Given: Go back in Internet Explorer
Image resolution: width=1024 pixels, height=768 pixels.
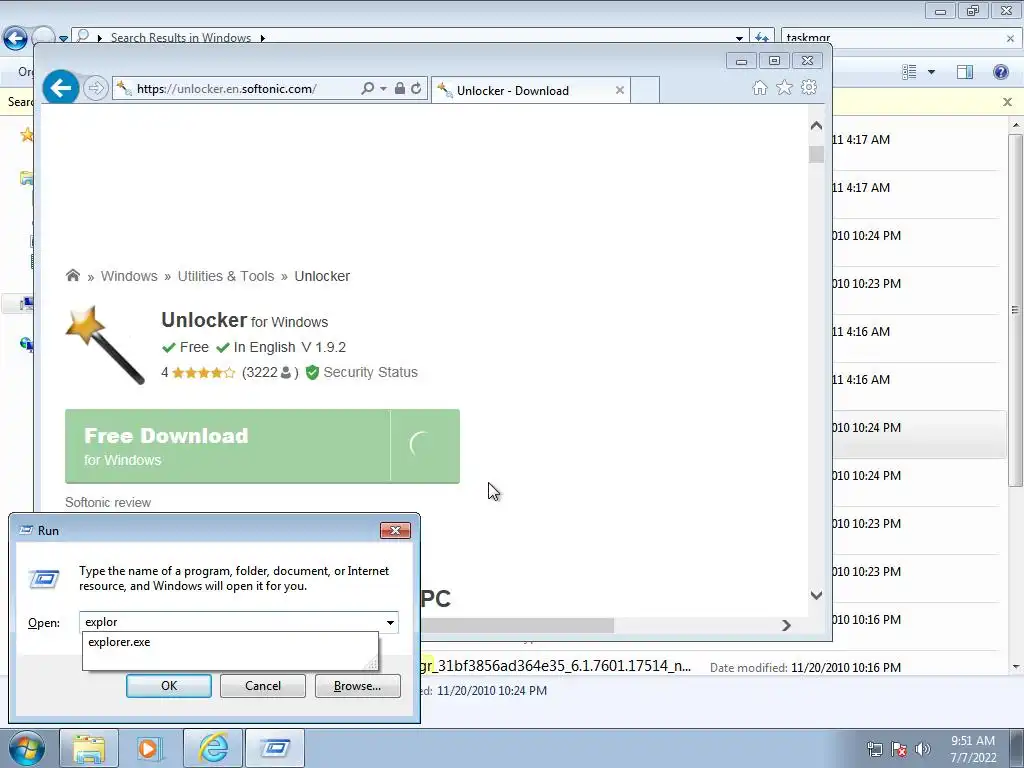Looking at the screenshot, I should click(x=61, y=88).
